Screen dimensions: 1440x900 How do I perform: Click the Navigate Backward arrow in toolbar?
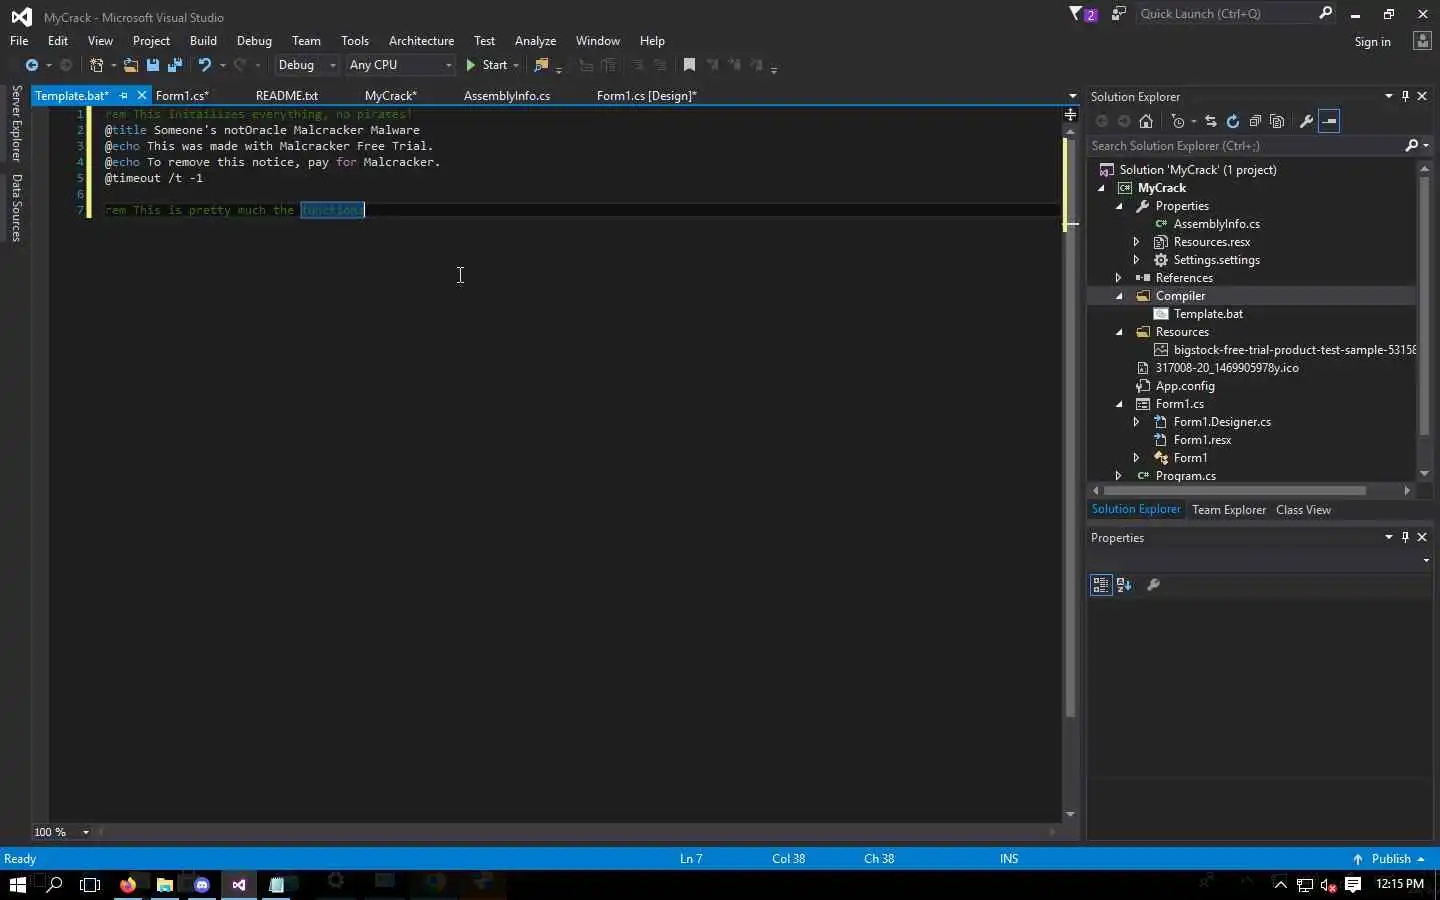(x=32, y=65)
